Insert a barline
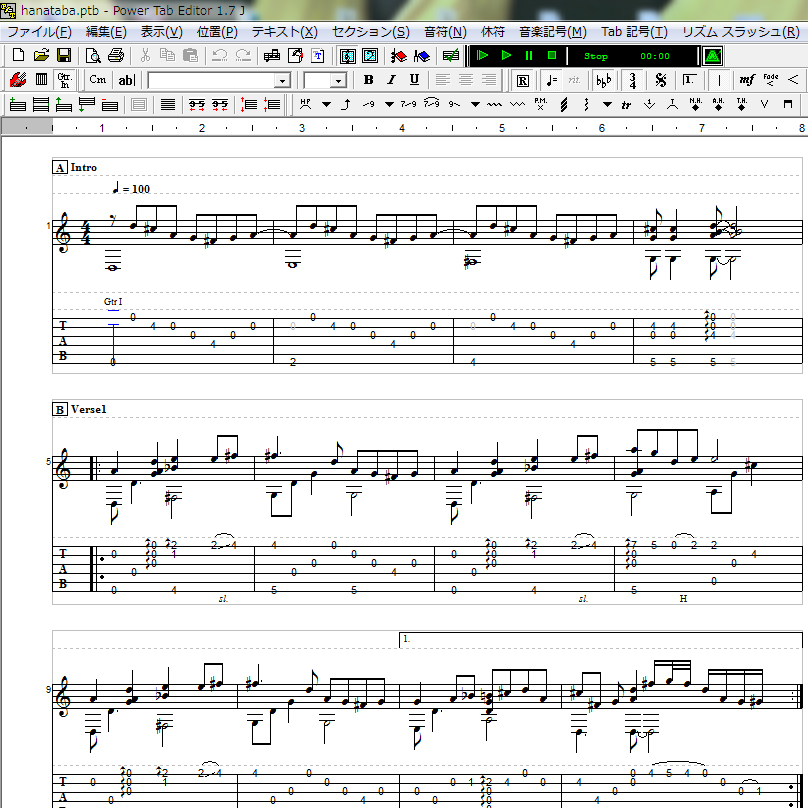Viewport: 808px width, 808px height. click(718, 80)
